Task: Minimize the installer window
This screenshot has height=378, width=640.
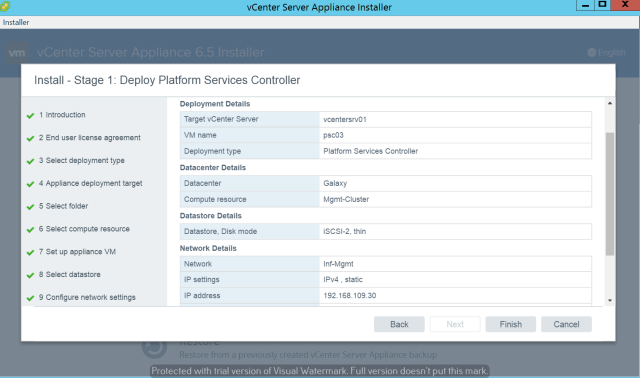Action: [585, 5]
